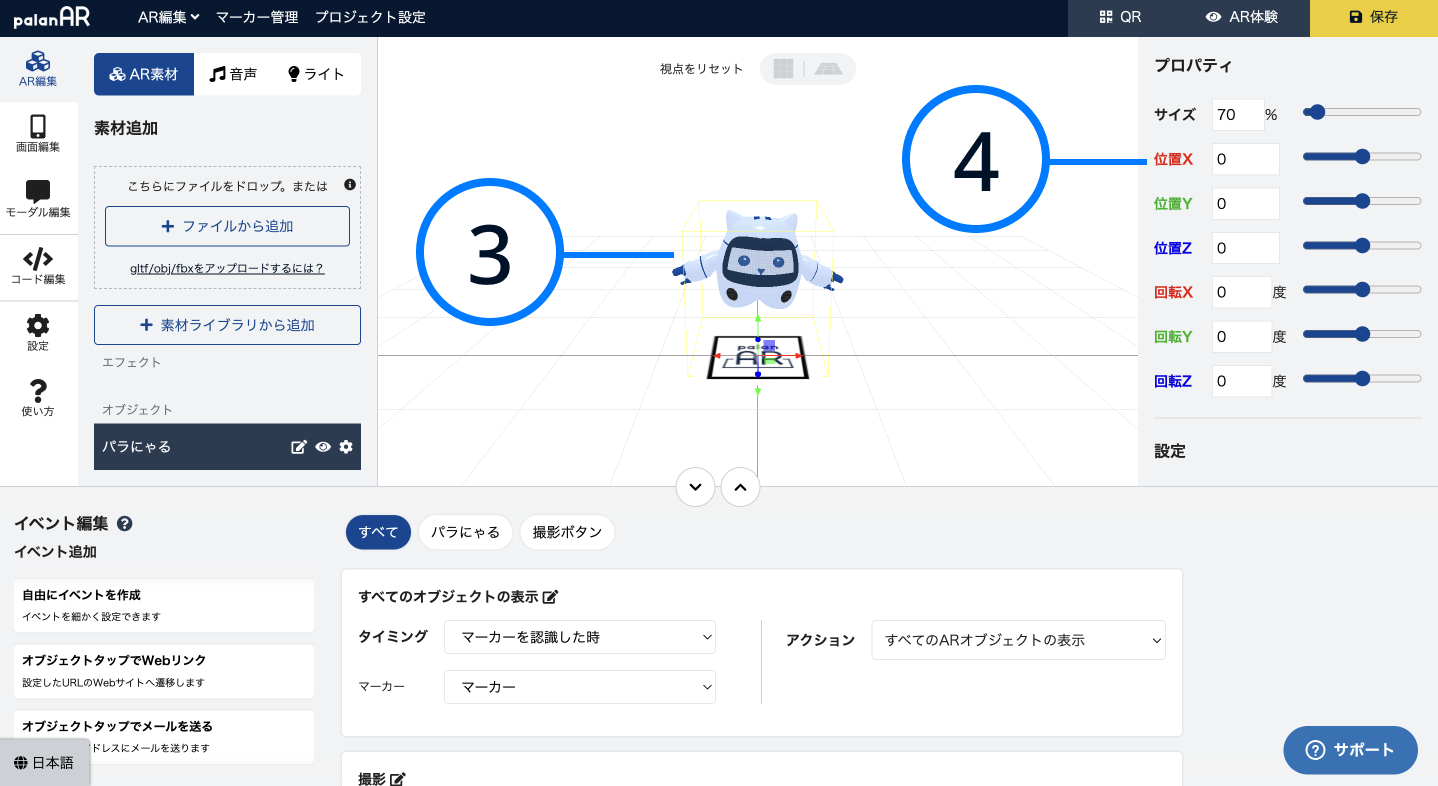1438x786 pixels.
Task: Select the 音声 tab
Action: (x=233, y=74)
